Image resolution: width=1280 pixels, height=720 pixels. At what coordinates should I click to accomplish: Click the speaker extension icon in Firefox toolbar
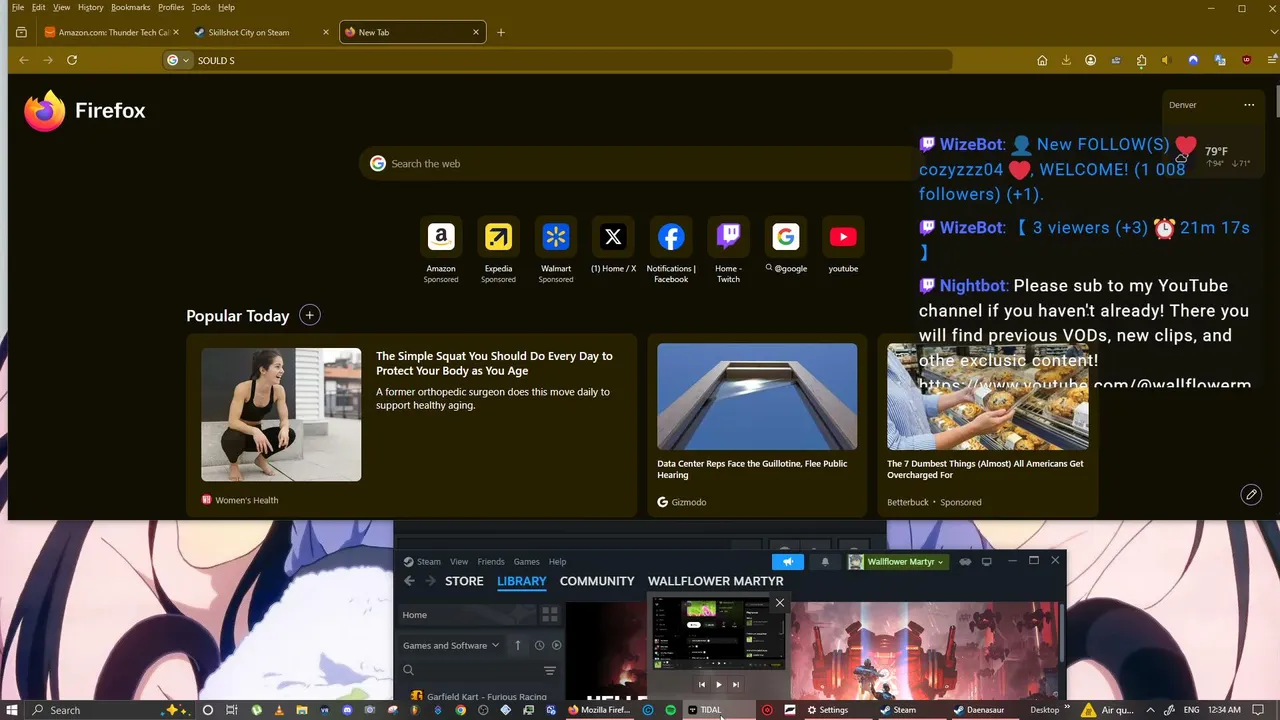[1166, 60]
